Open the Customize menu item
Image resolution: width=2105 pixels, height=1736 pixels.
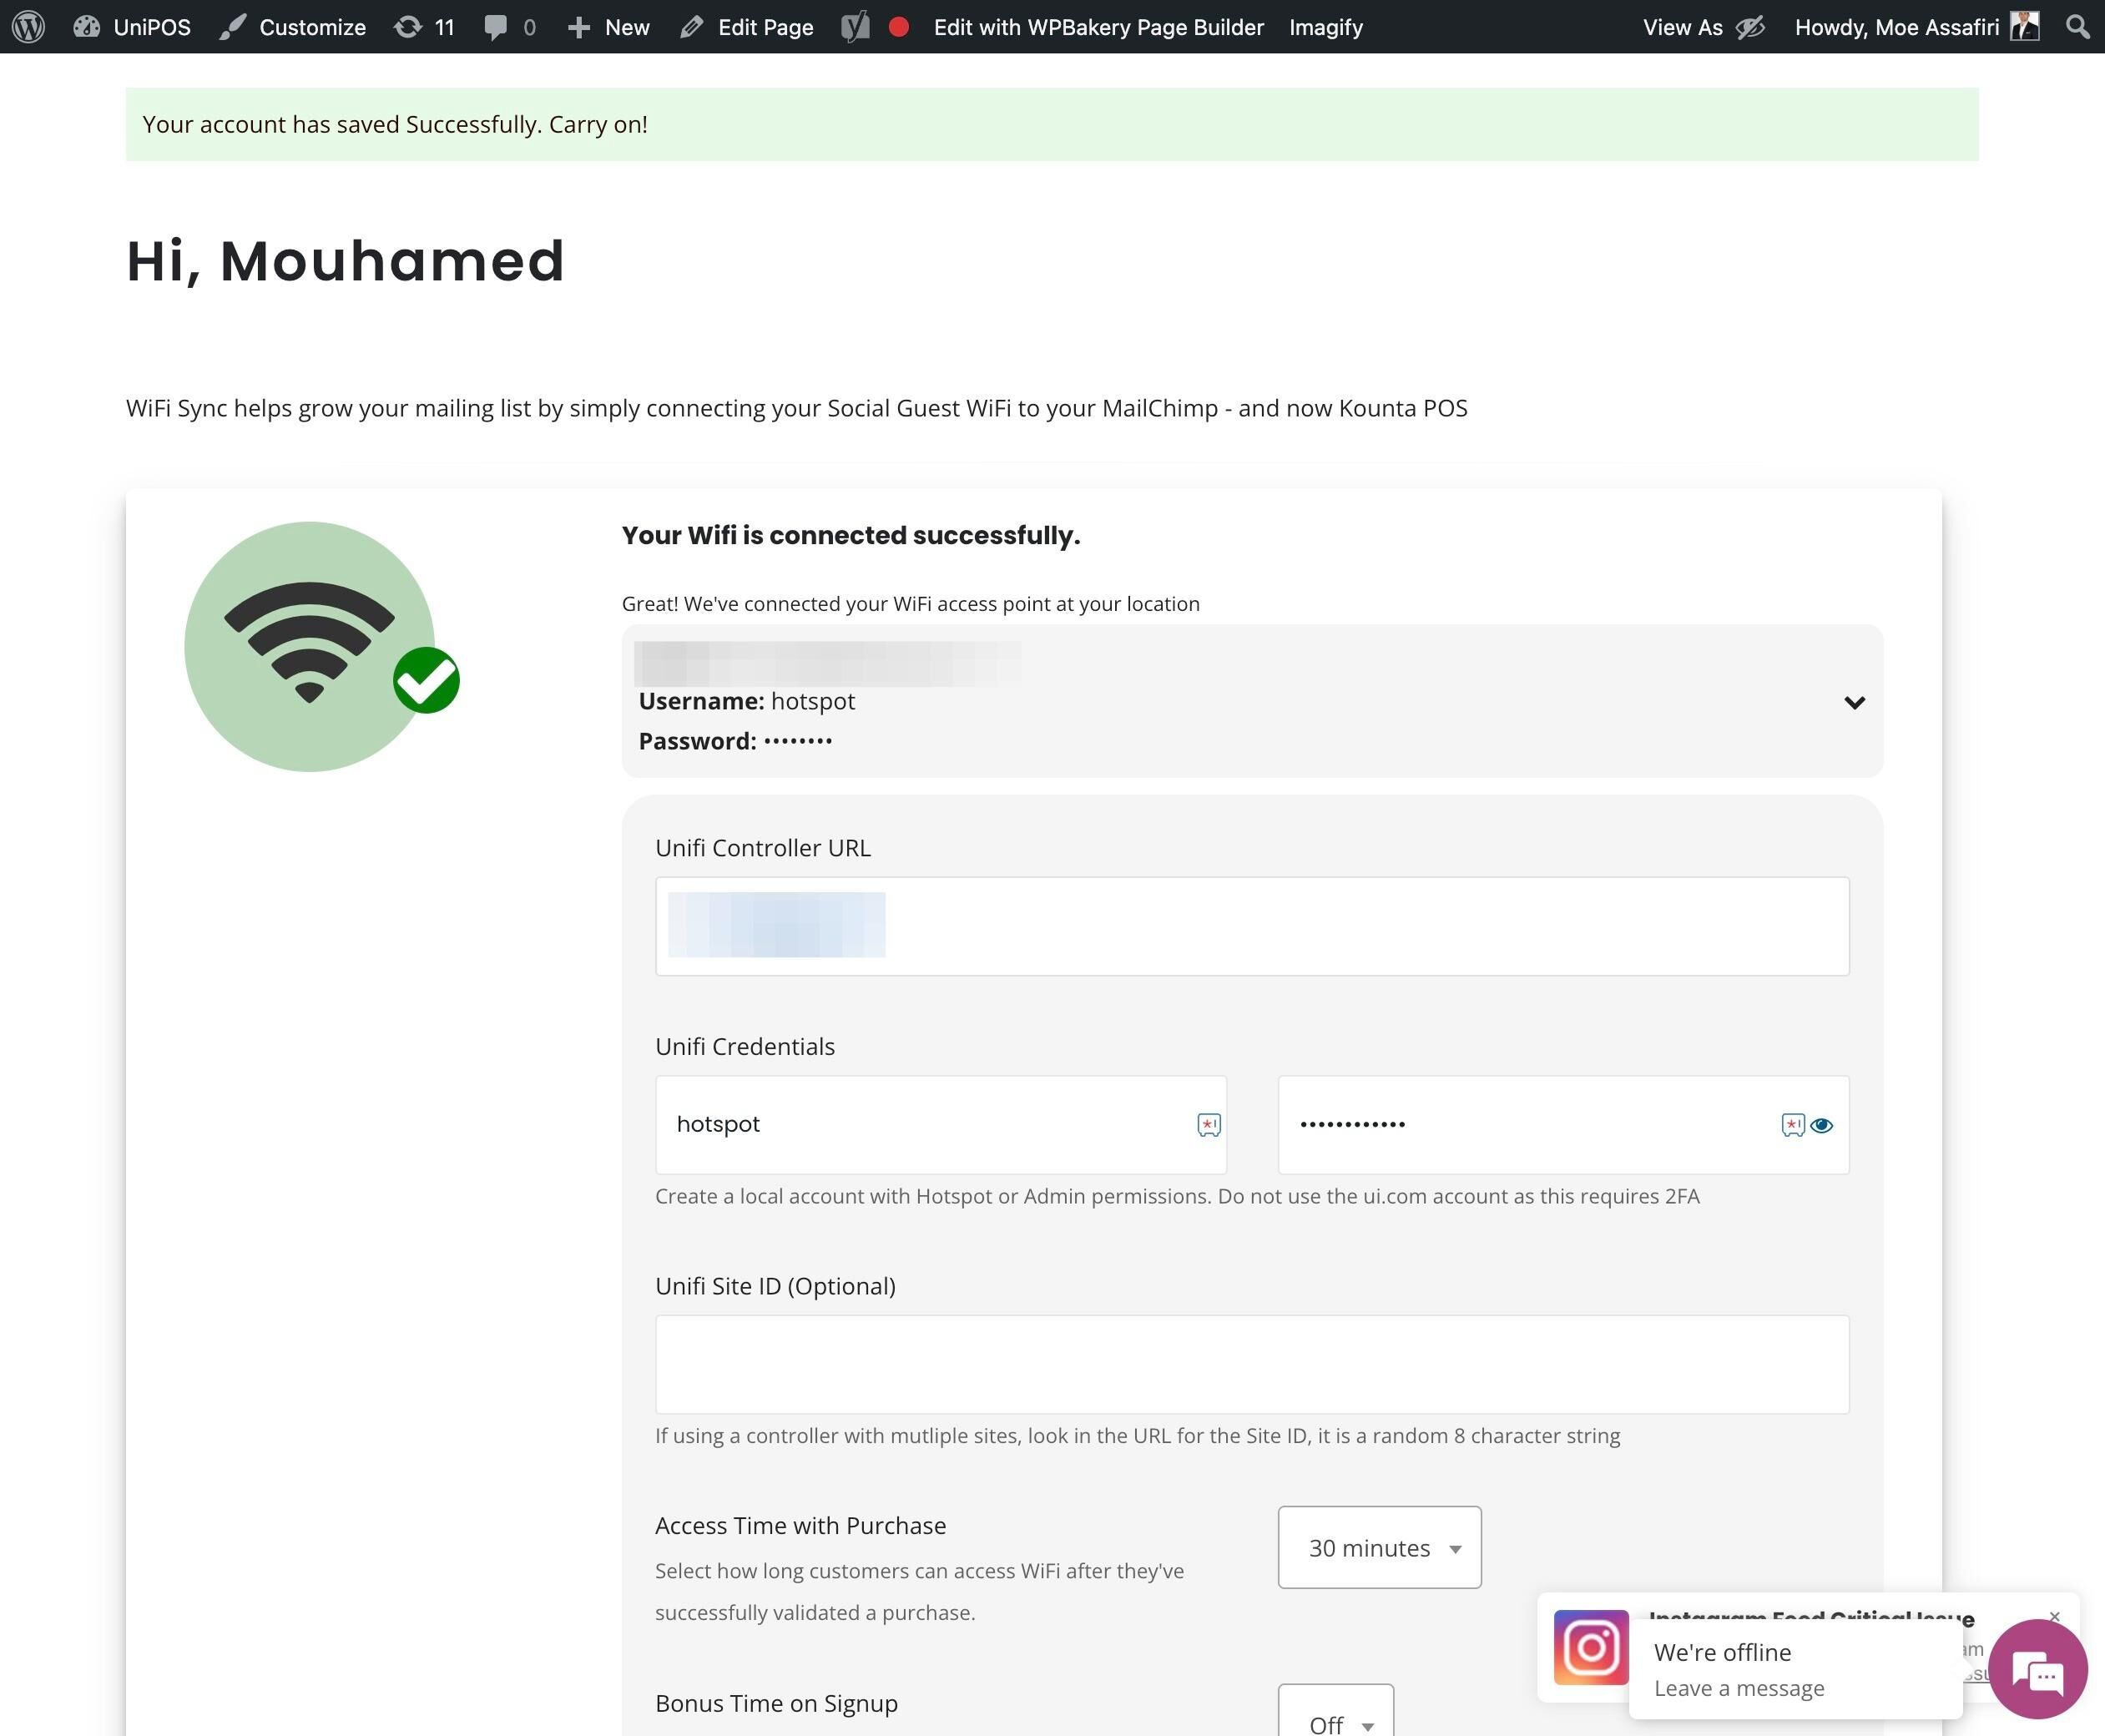(293, 27)
